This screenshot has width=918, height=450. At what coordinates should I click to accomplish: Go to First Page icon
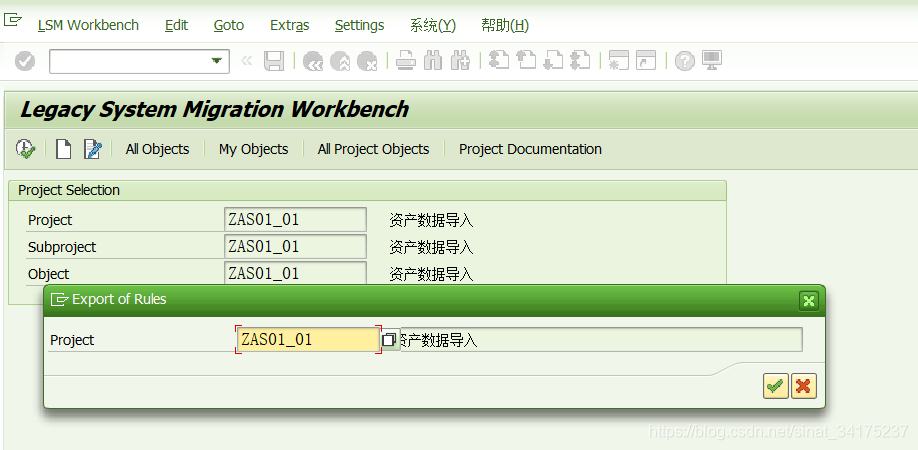499,61
